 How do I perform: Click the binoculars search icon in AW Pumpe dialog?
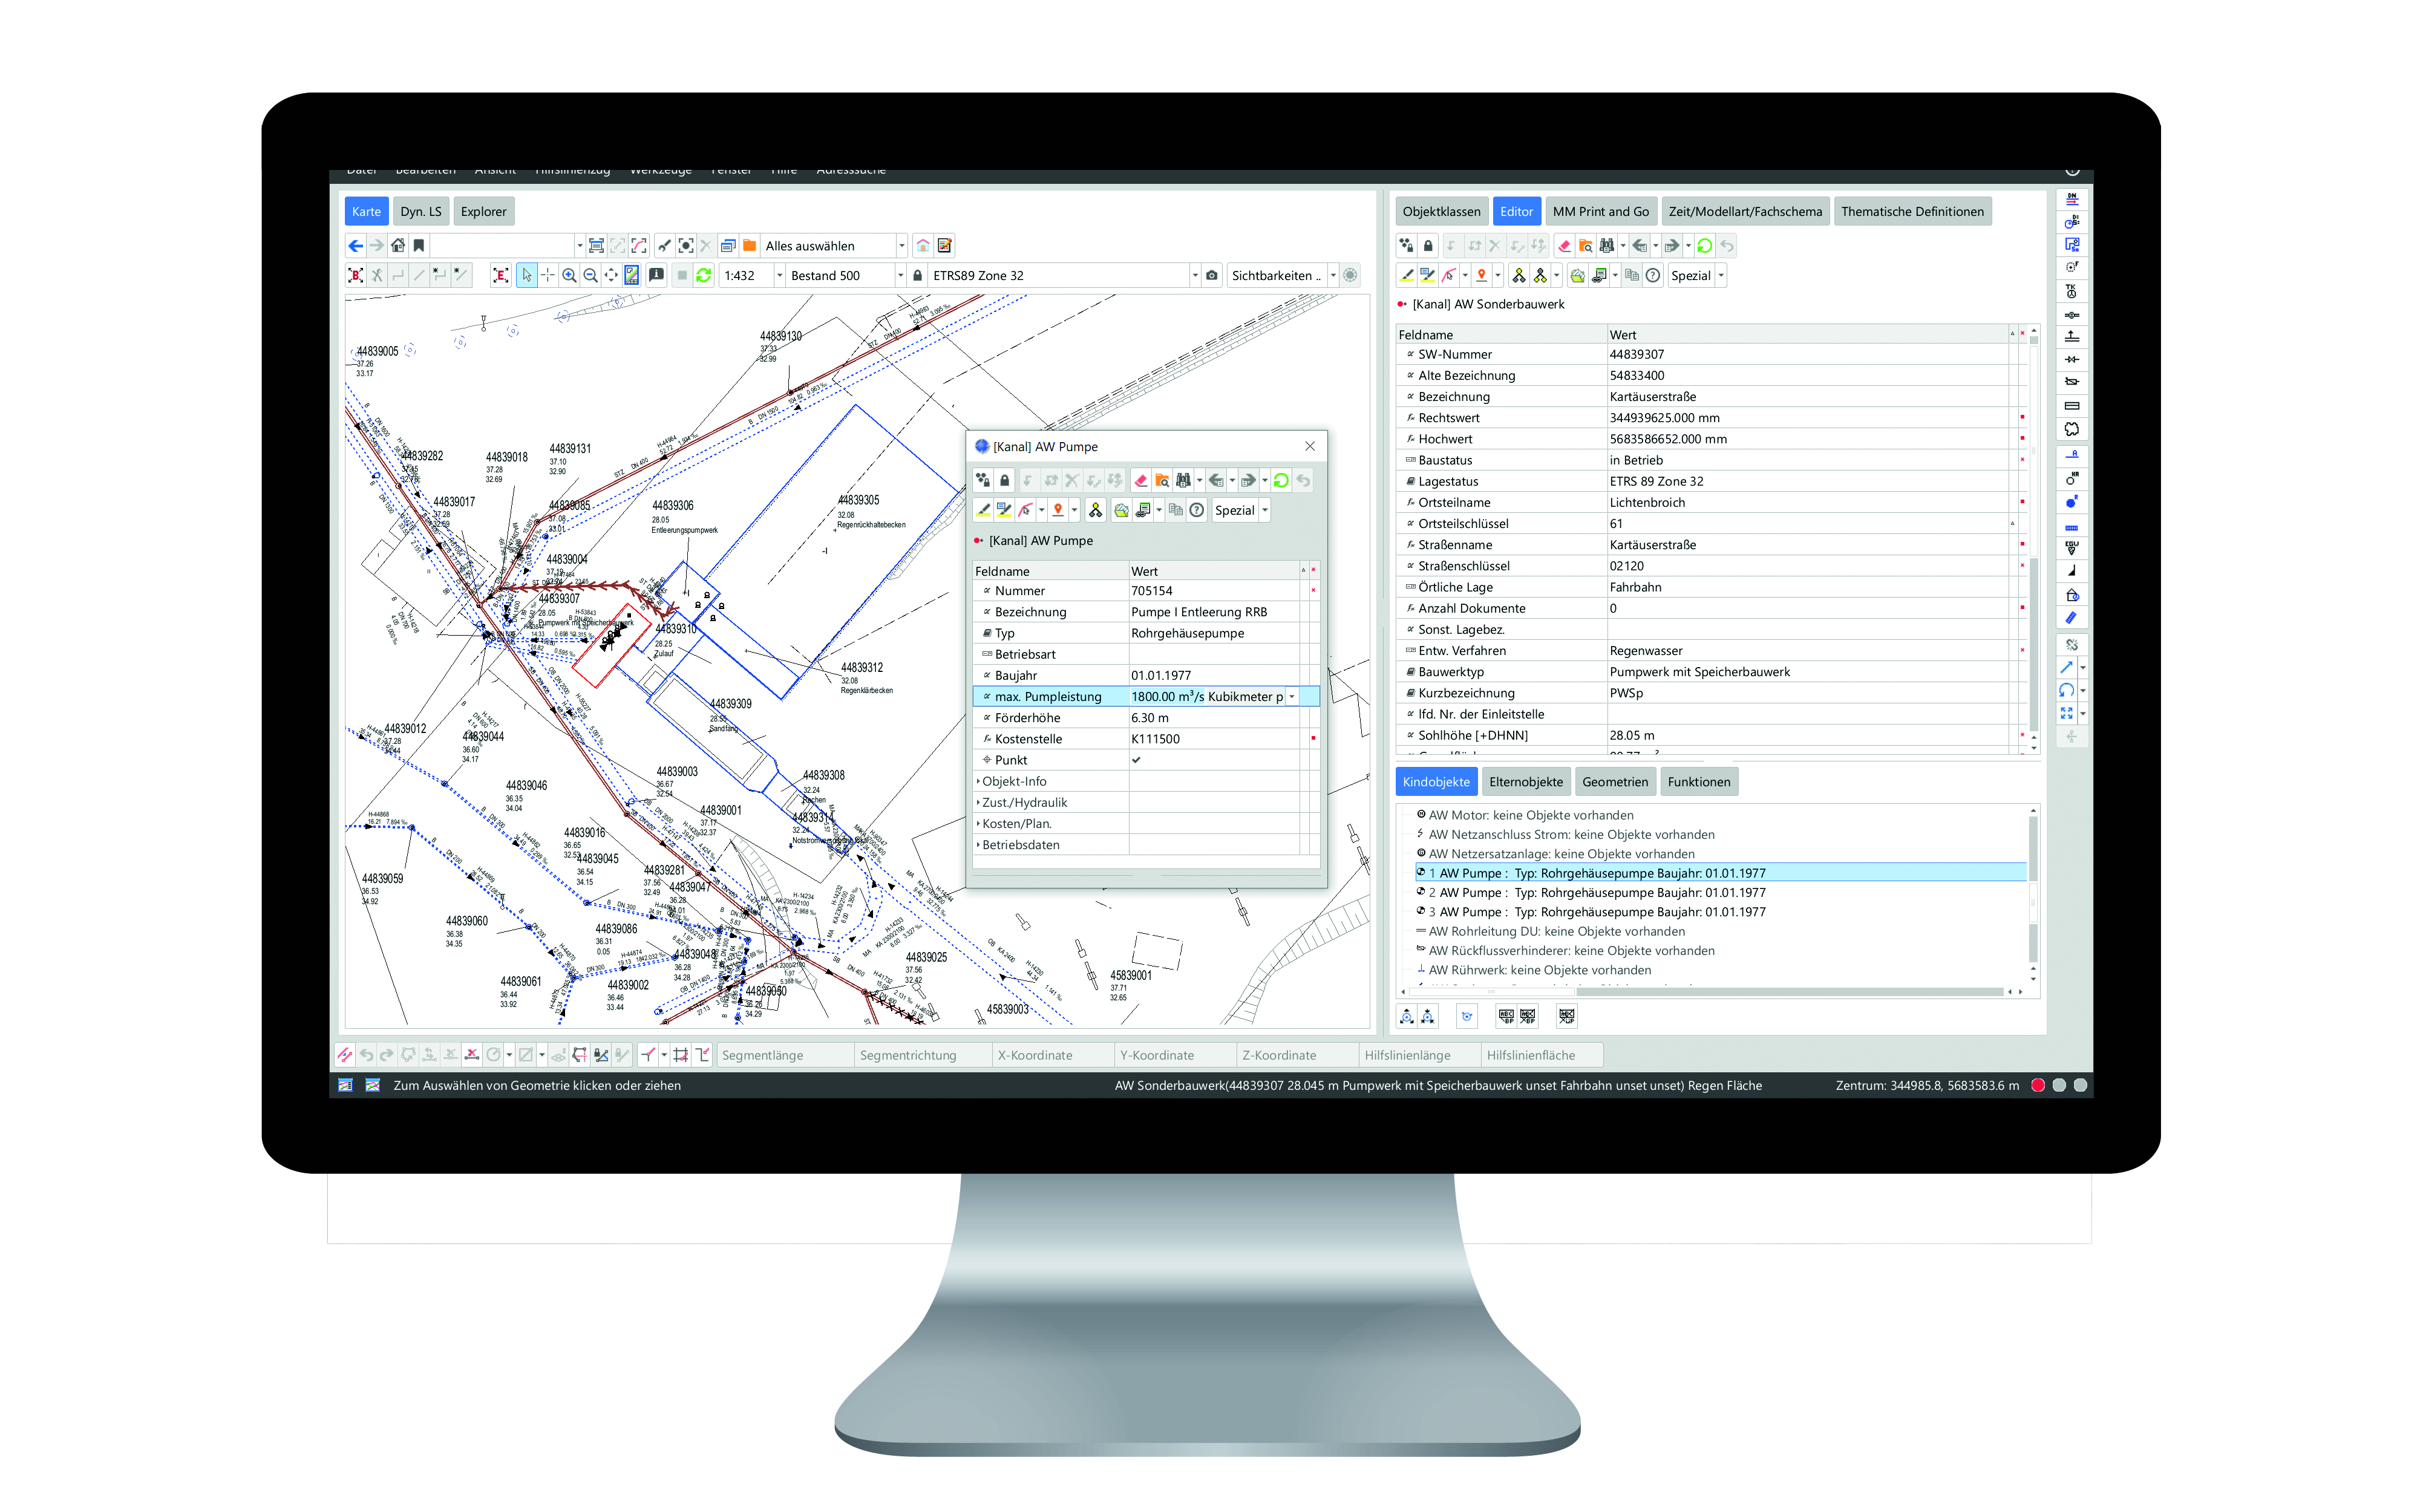pos(1183,481)
